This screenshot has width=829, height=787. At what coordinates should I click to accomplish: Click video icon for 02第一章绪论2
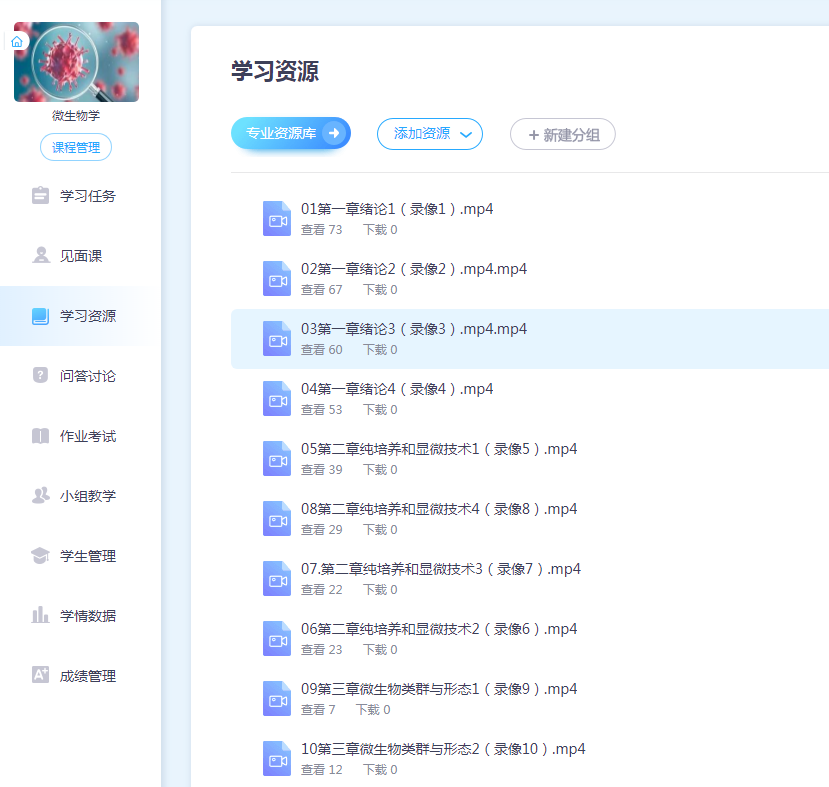click(x=277, y=279)
